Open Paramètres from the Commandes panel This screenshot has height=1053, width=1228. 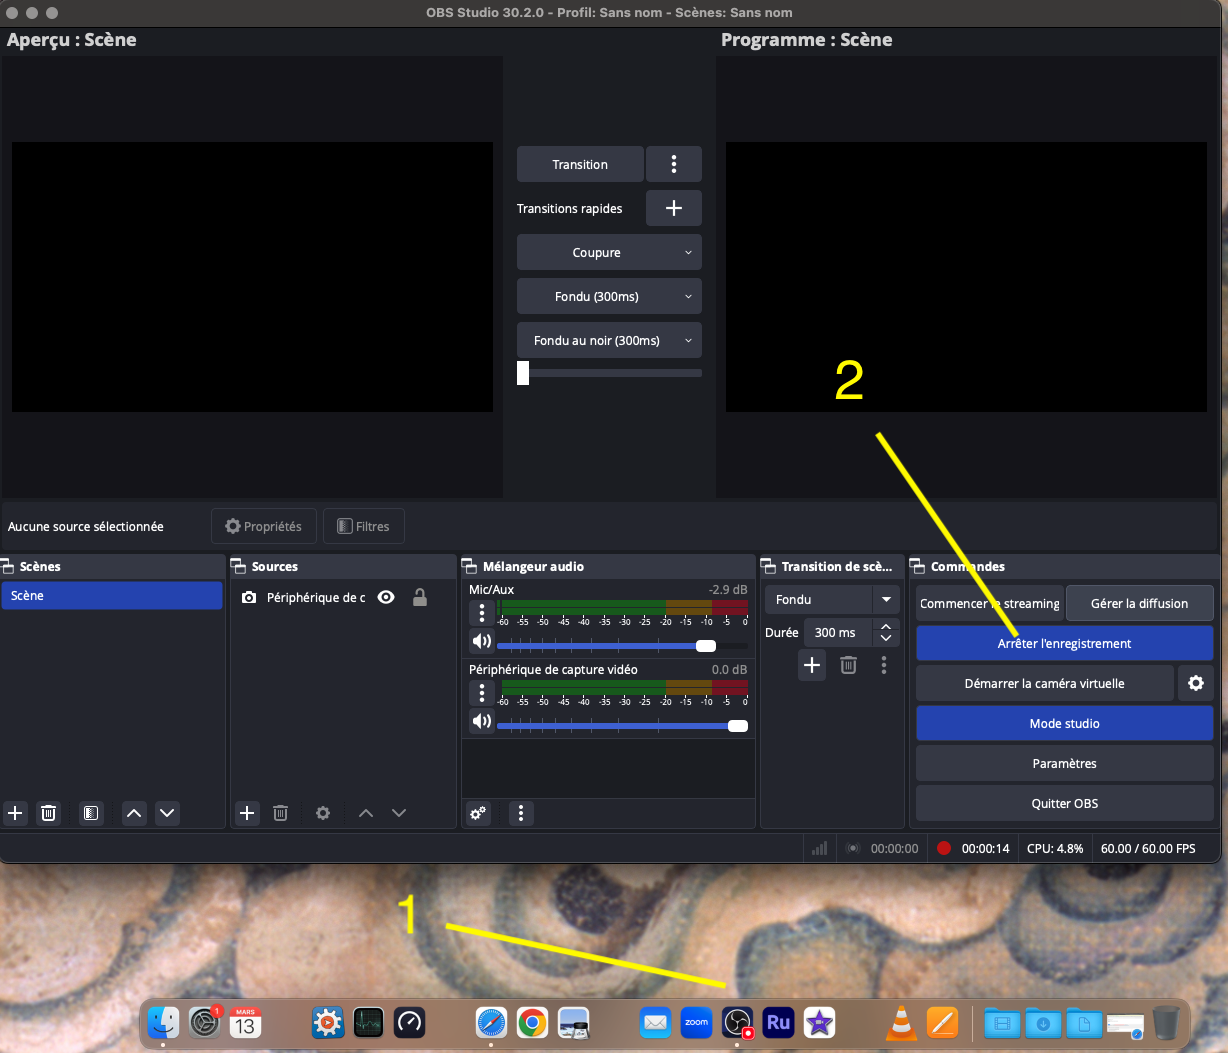[x=1064, y=763]
